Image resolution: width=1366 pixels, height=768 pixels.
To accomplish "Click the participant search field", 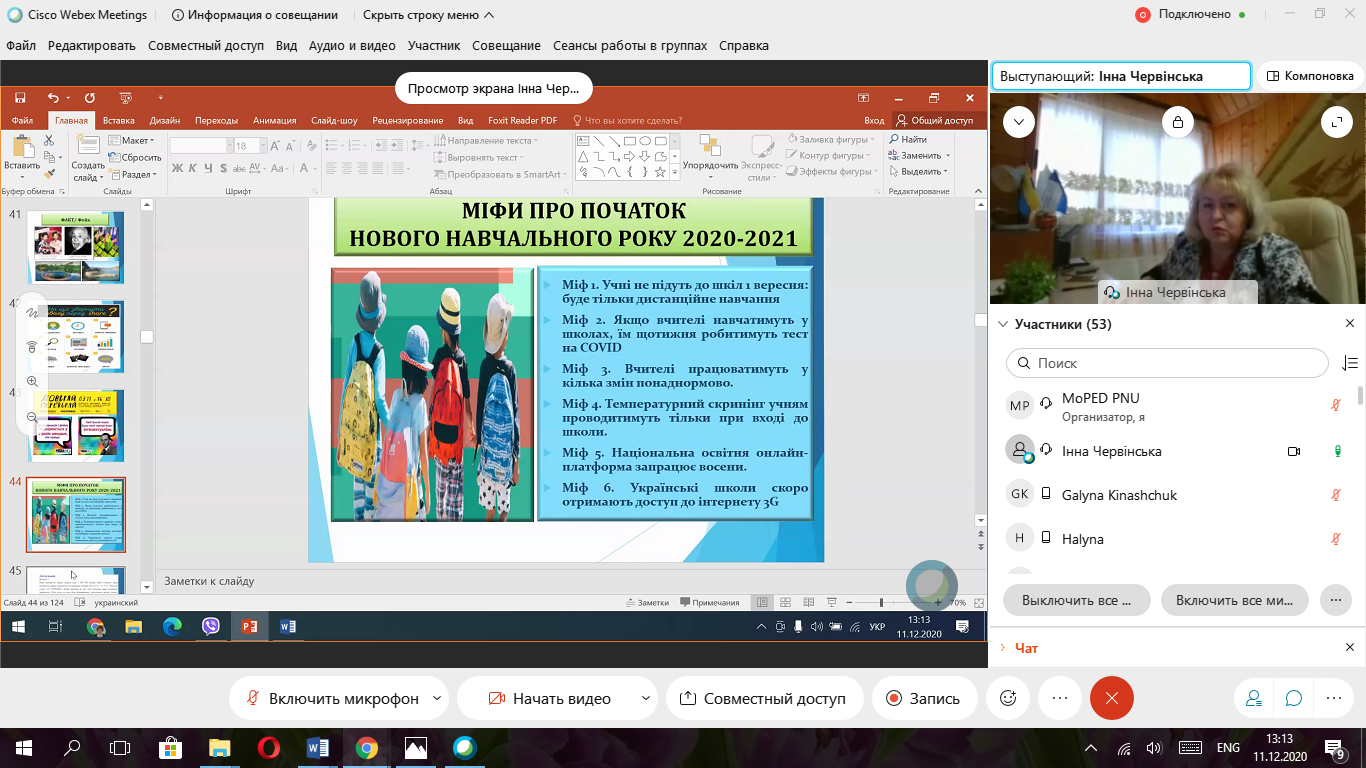I will pyautogui.click(x=1167, y=363).
